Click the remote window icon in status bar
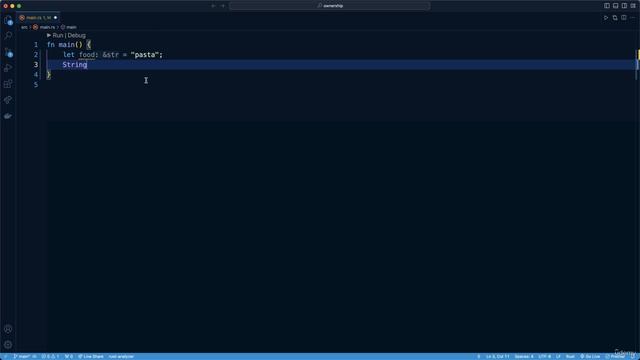Viewport: 640px width, 360px height. (5, 357)
